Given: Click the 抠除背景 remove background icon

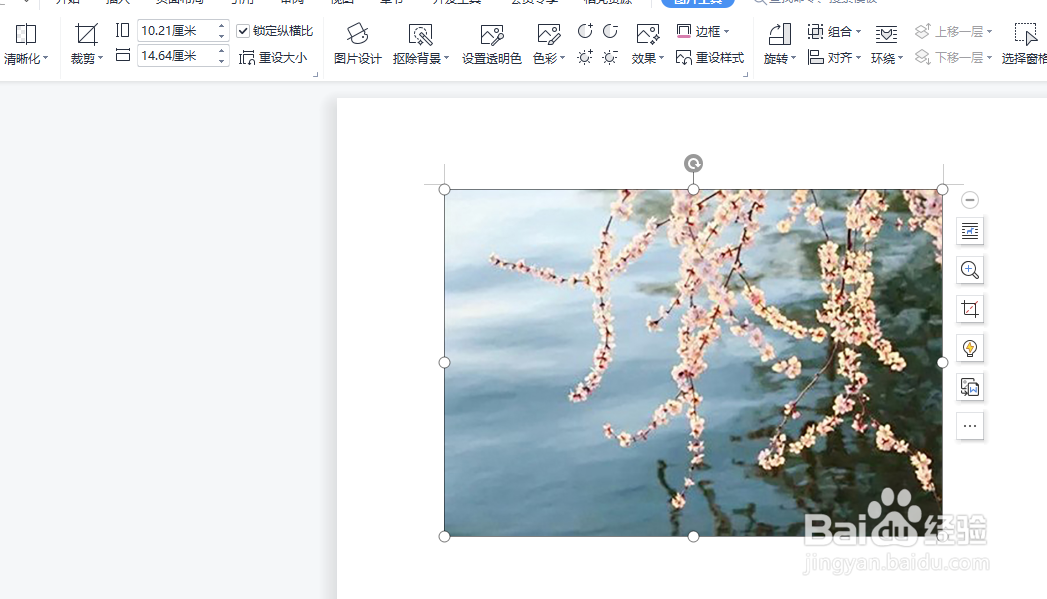Looking at the screenshot, I should (420, 35).
